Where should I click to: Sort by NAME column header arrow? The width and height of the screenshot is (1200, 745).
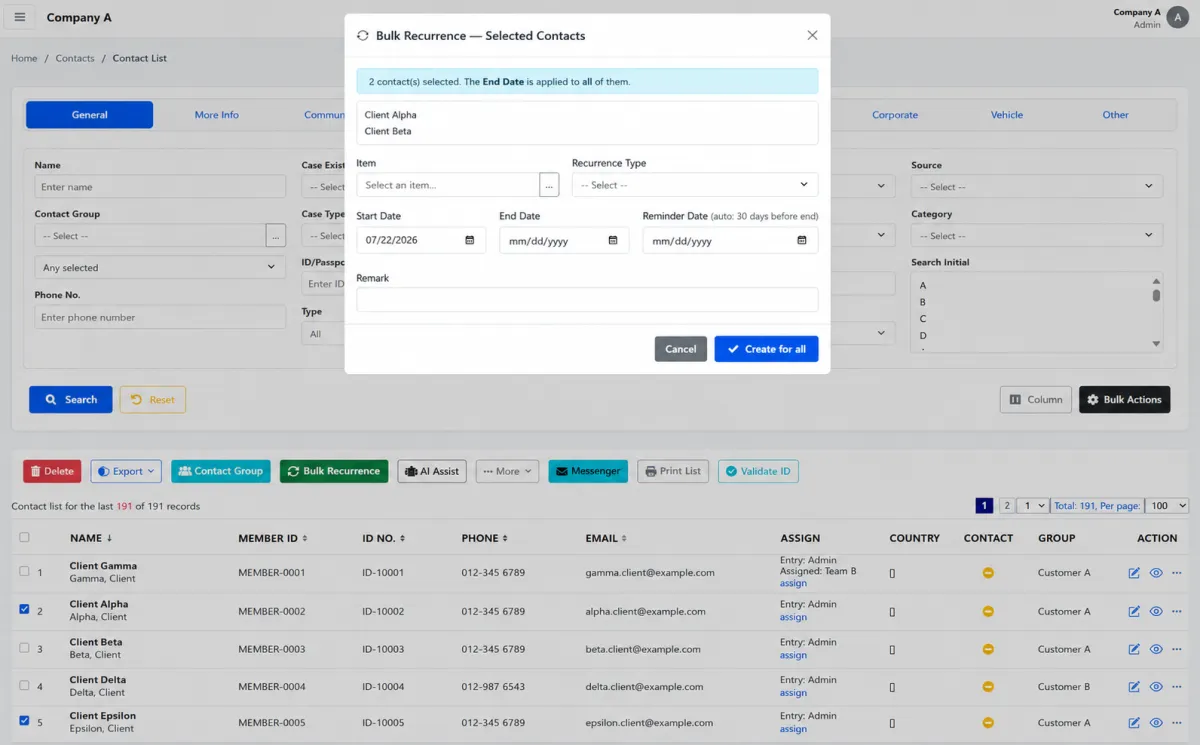click(109, 538)
